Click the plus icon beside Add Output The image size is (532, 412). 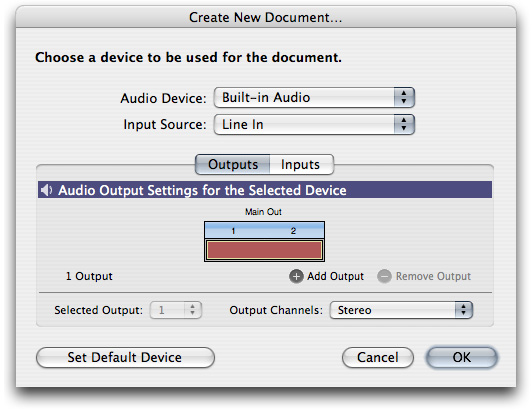click(296, 276)
